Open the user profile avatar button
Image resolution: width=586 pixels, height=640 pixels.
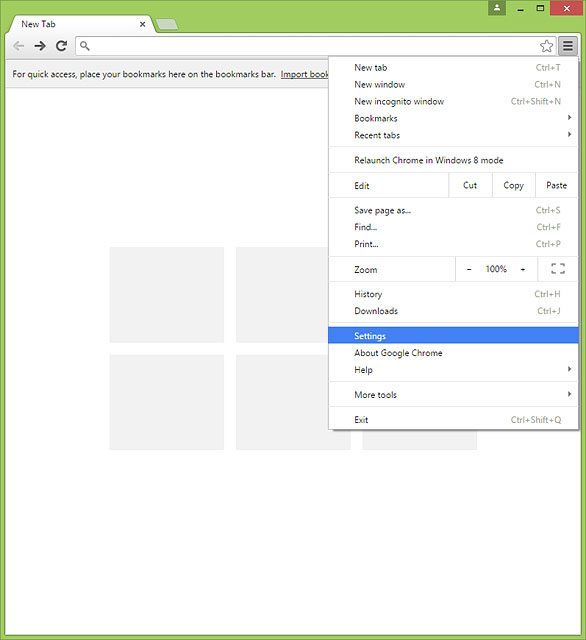(x=497, y=8)
